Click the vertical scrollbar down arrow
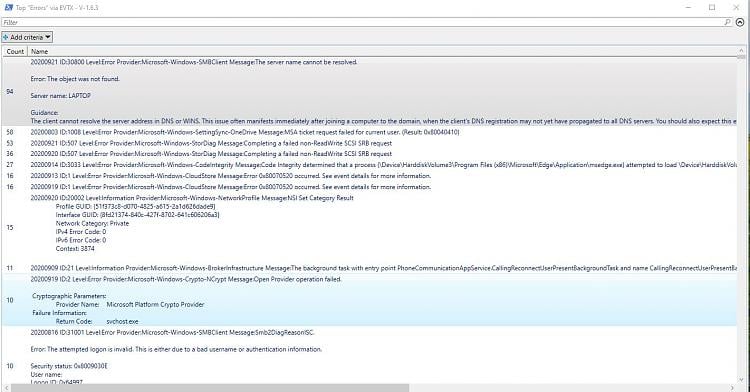 [742, 380]
